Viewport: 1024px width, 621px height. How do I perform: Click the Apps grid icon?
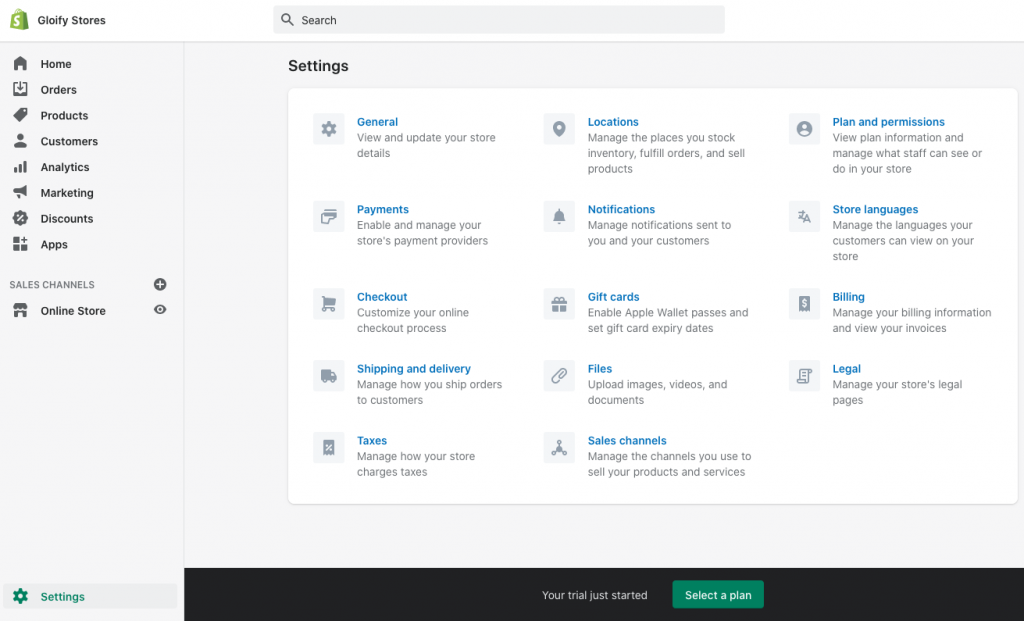pyautogui.click(x=20, y=244)
